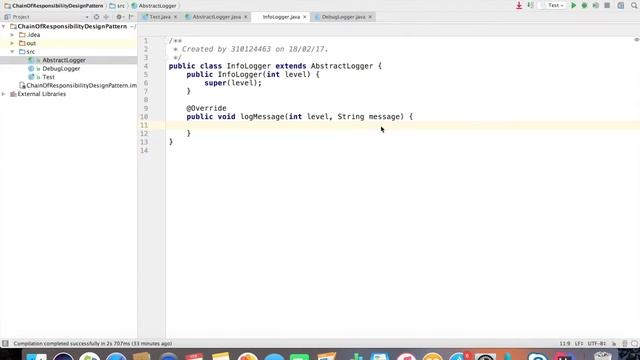Click the @Override annotation text
640x360 pixels.
[207, 108]
